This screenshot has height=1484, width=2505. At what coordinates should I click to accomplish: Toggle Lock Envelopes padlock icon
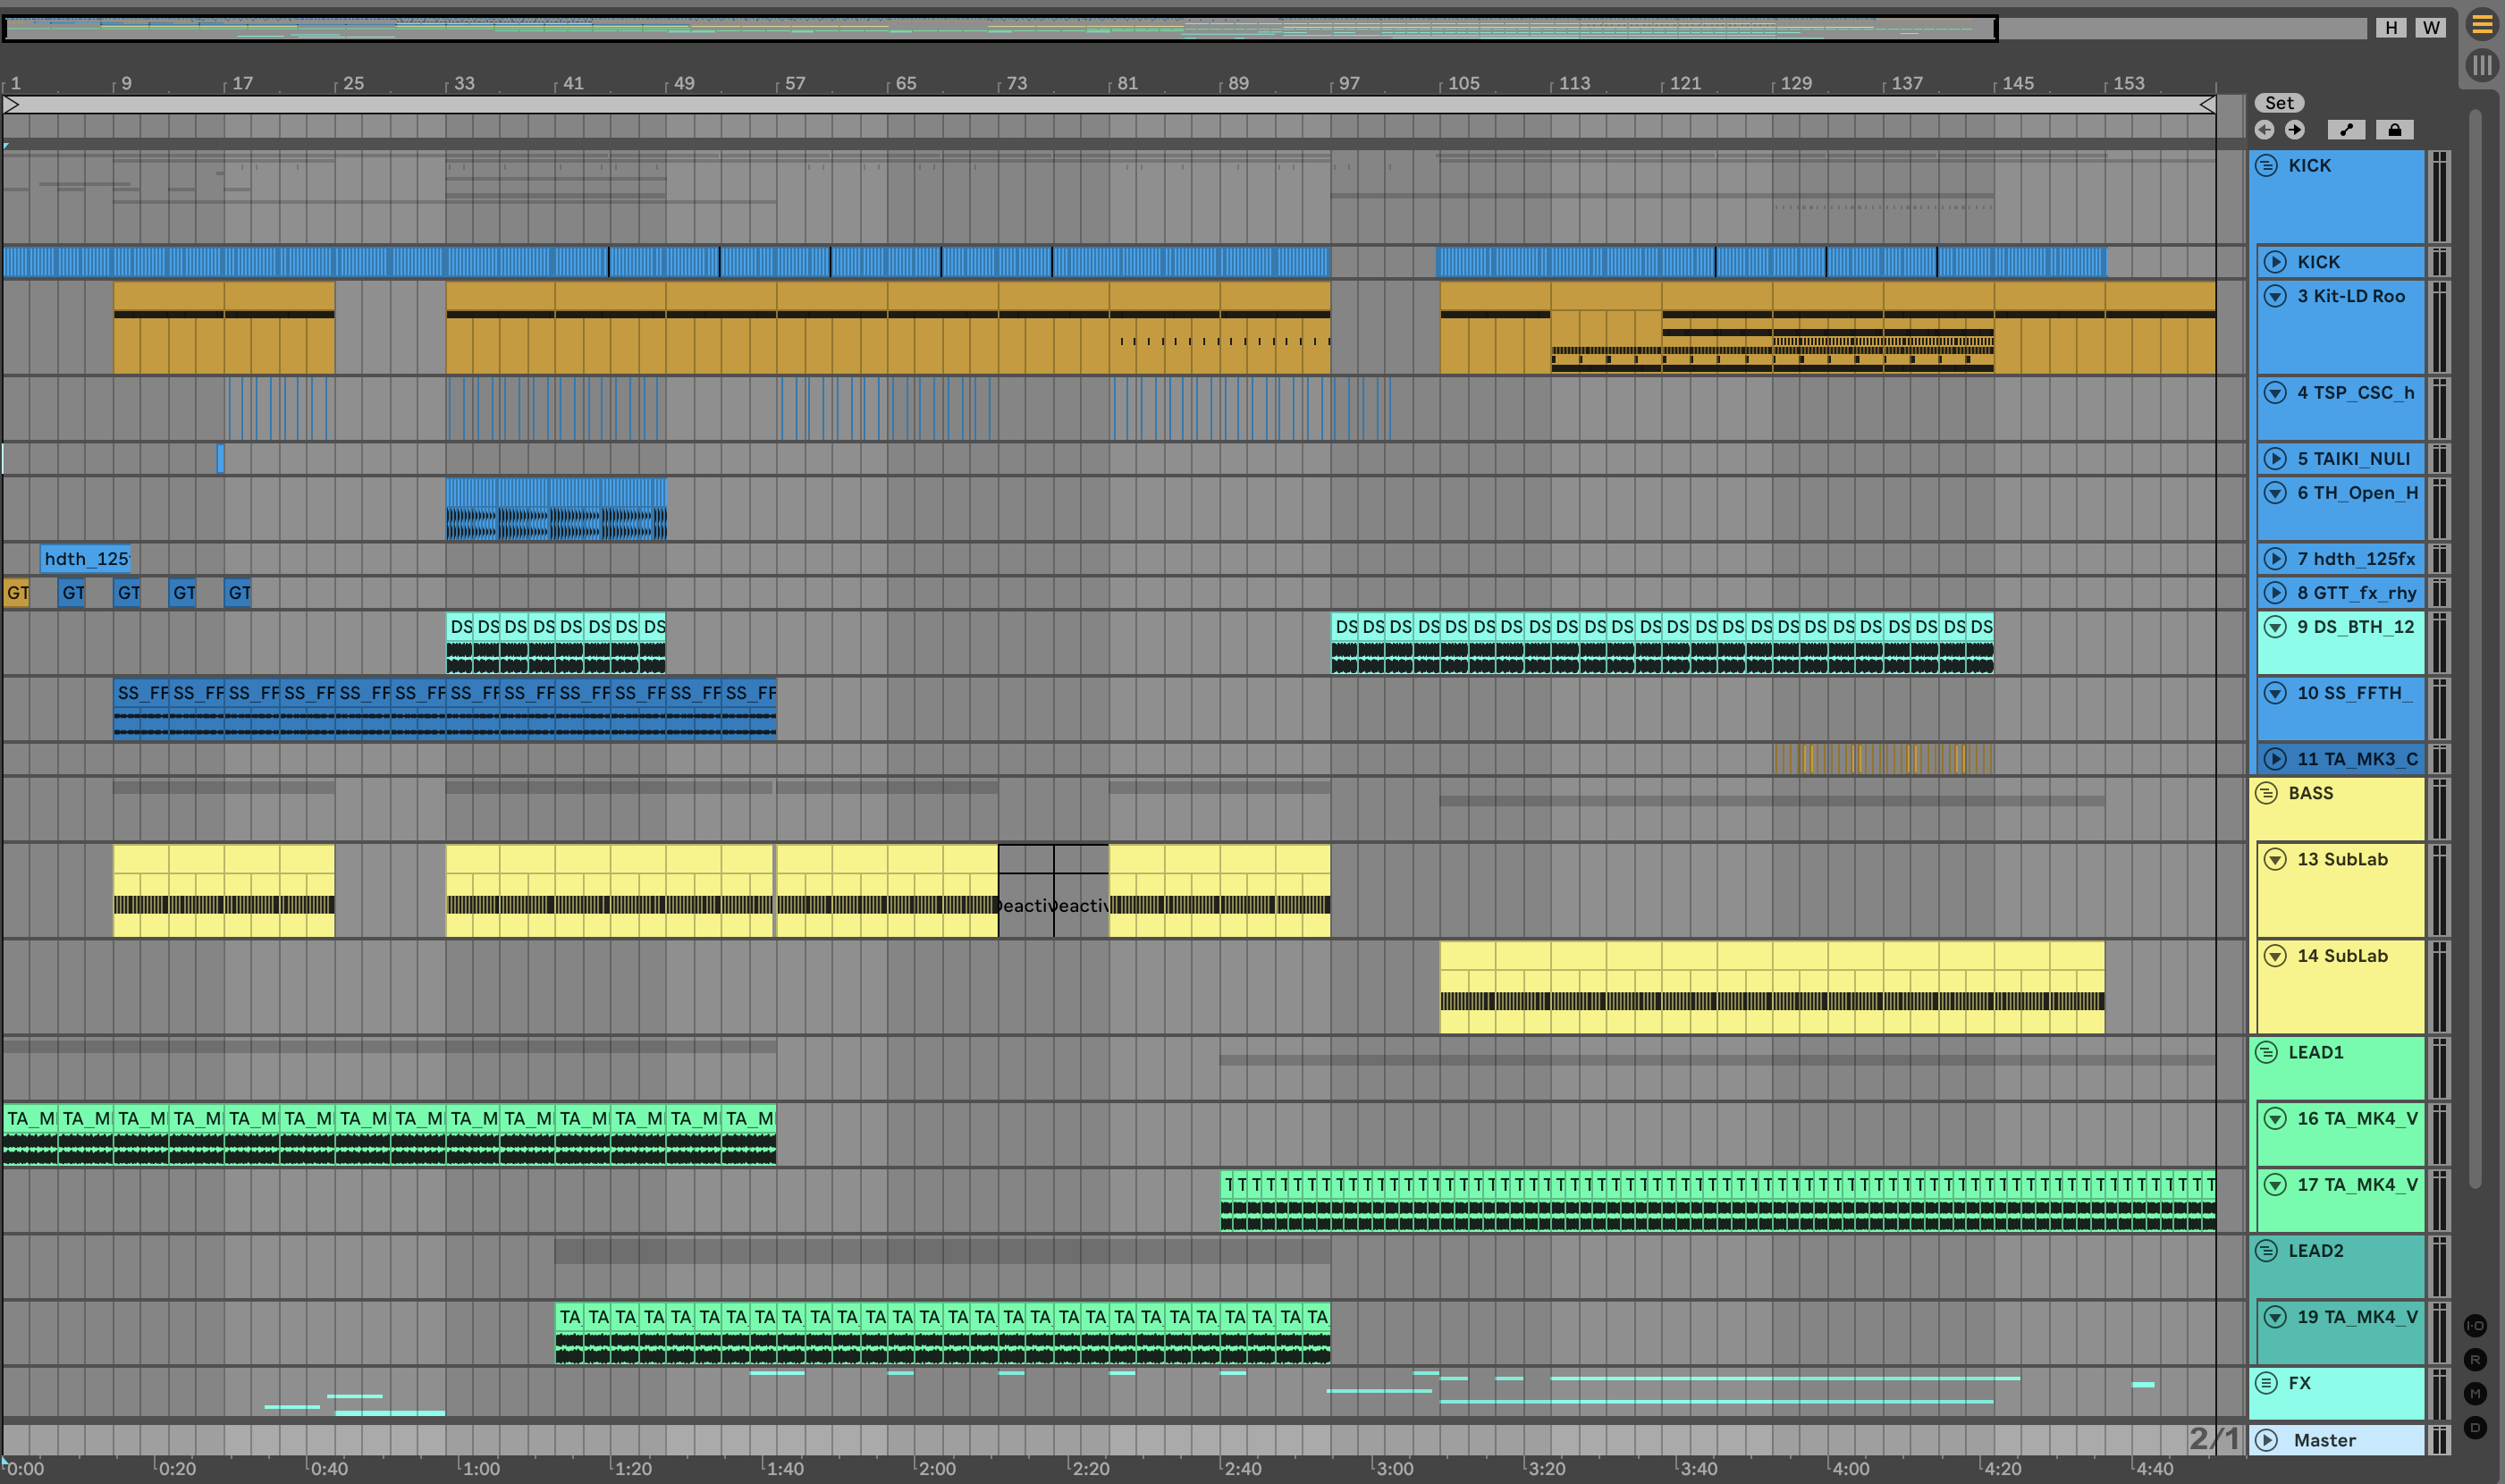[2394, 130]
